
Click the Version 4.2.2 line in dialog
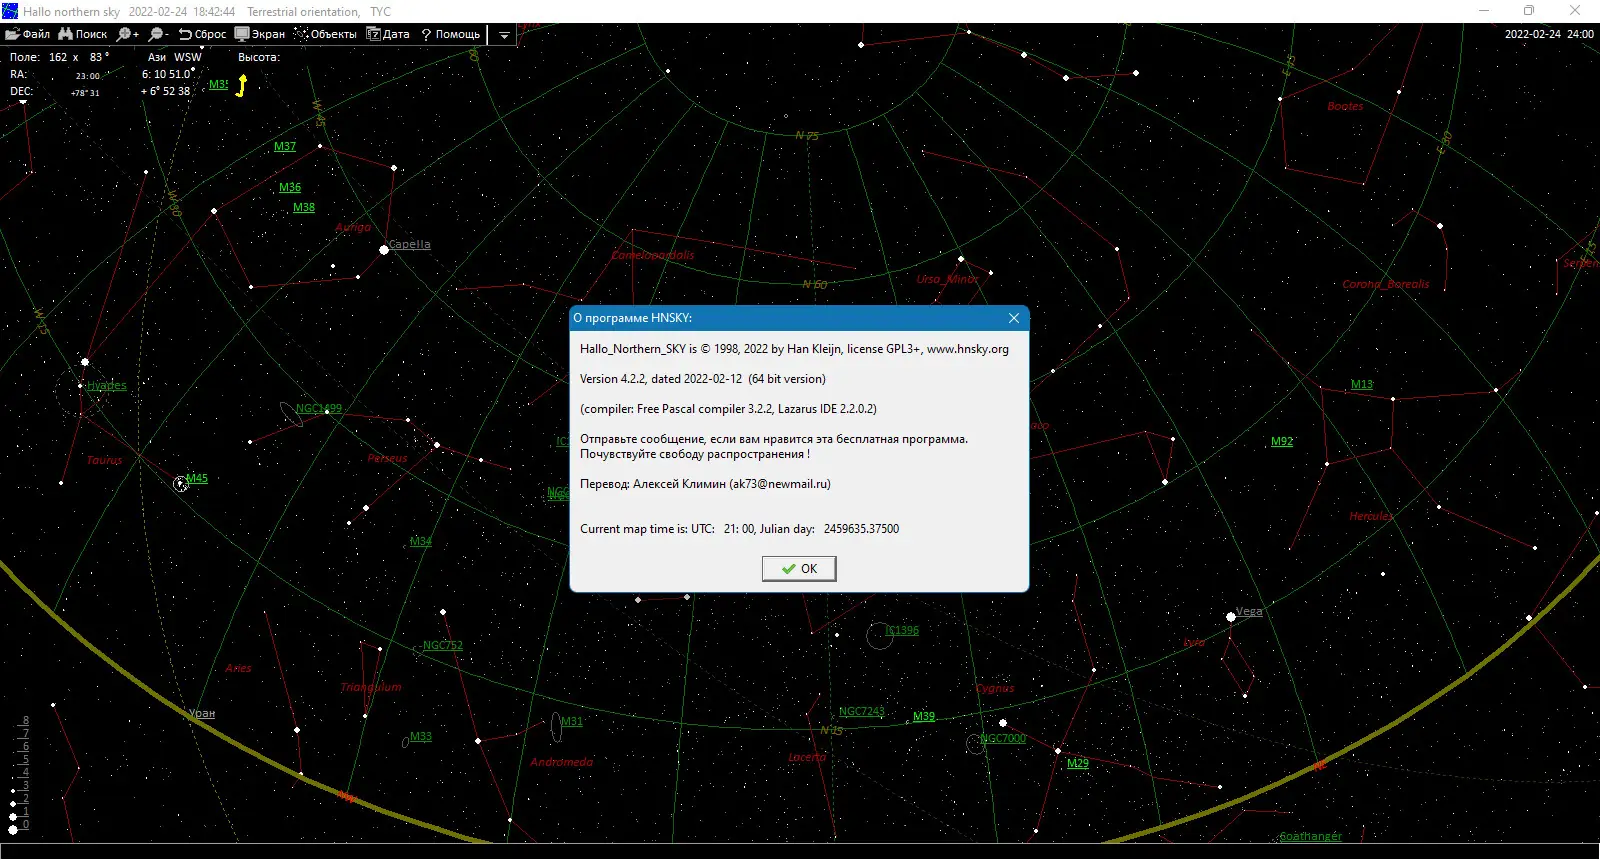(703, 379)
